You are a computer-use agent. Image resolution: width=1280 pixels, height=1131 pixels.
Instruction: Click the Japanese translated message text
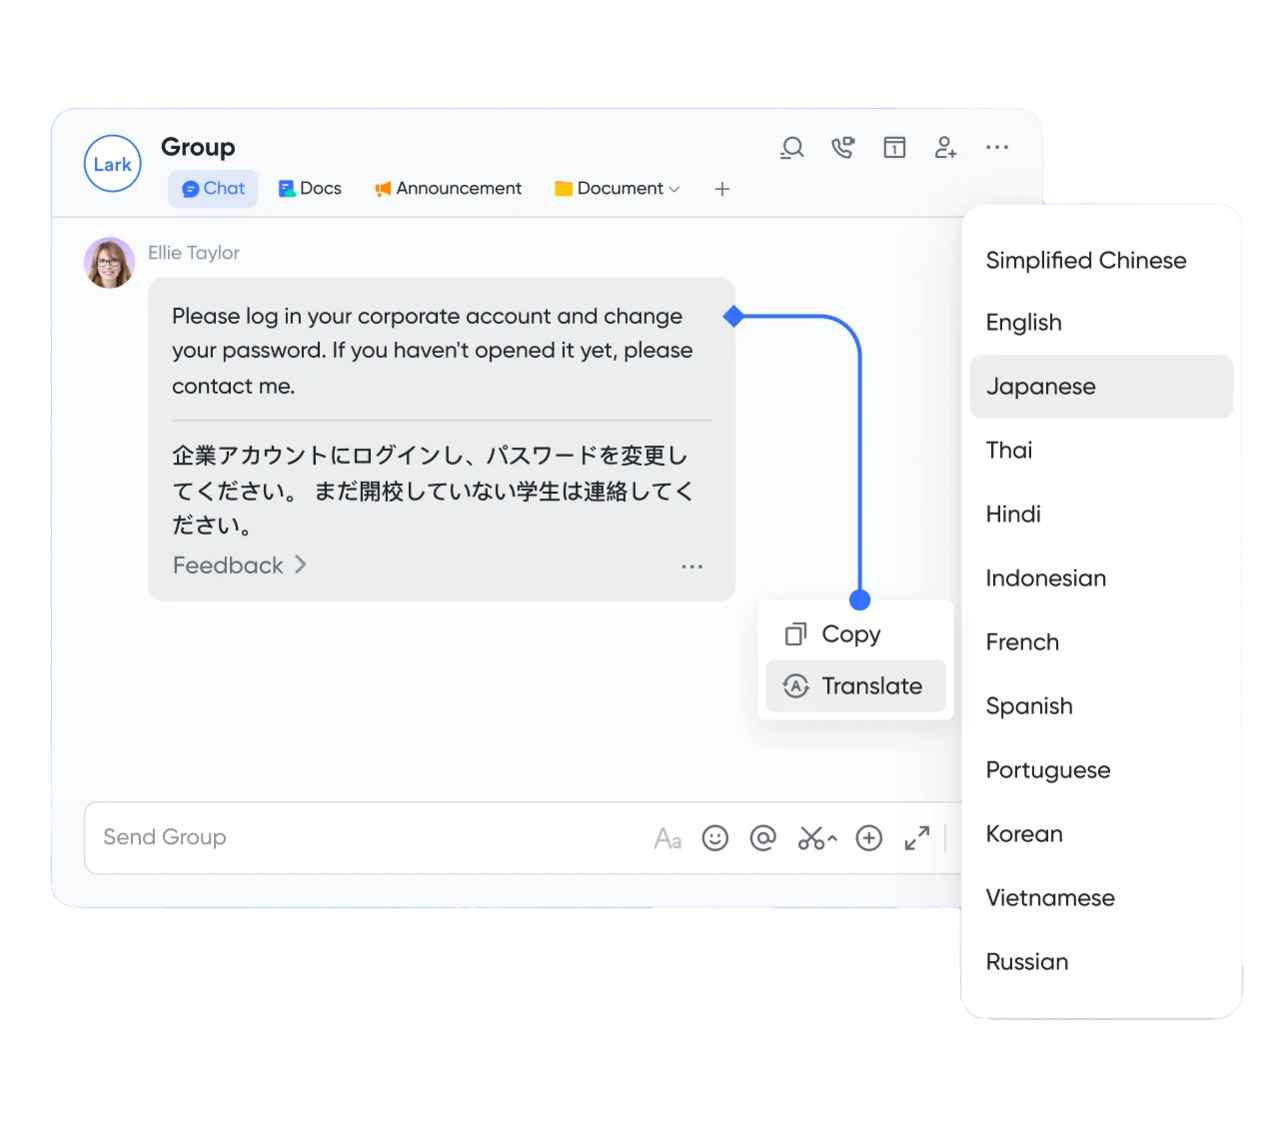[x=432, y=490]
